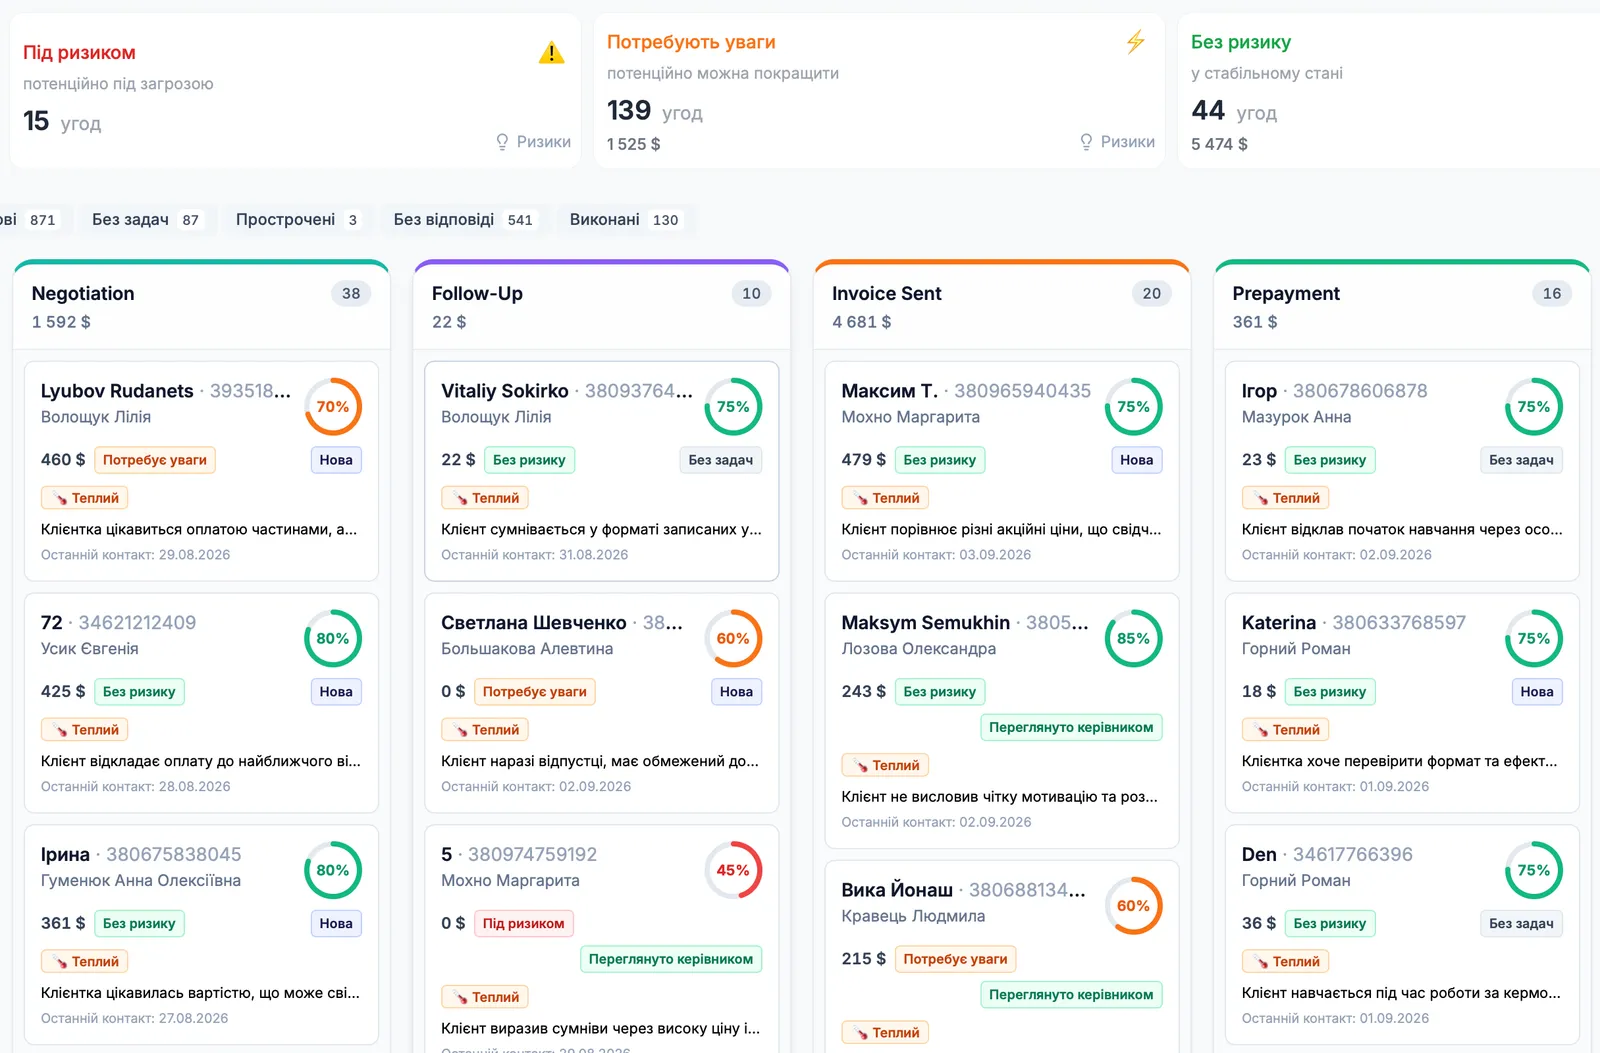Click flame icon on Maksym Semukhin Теплий tag
Image resolution: width=1600 pixels, height=1053 pixels.
(x=861, y=766)
